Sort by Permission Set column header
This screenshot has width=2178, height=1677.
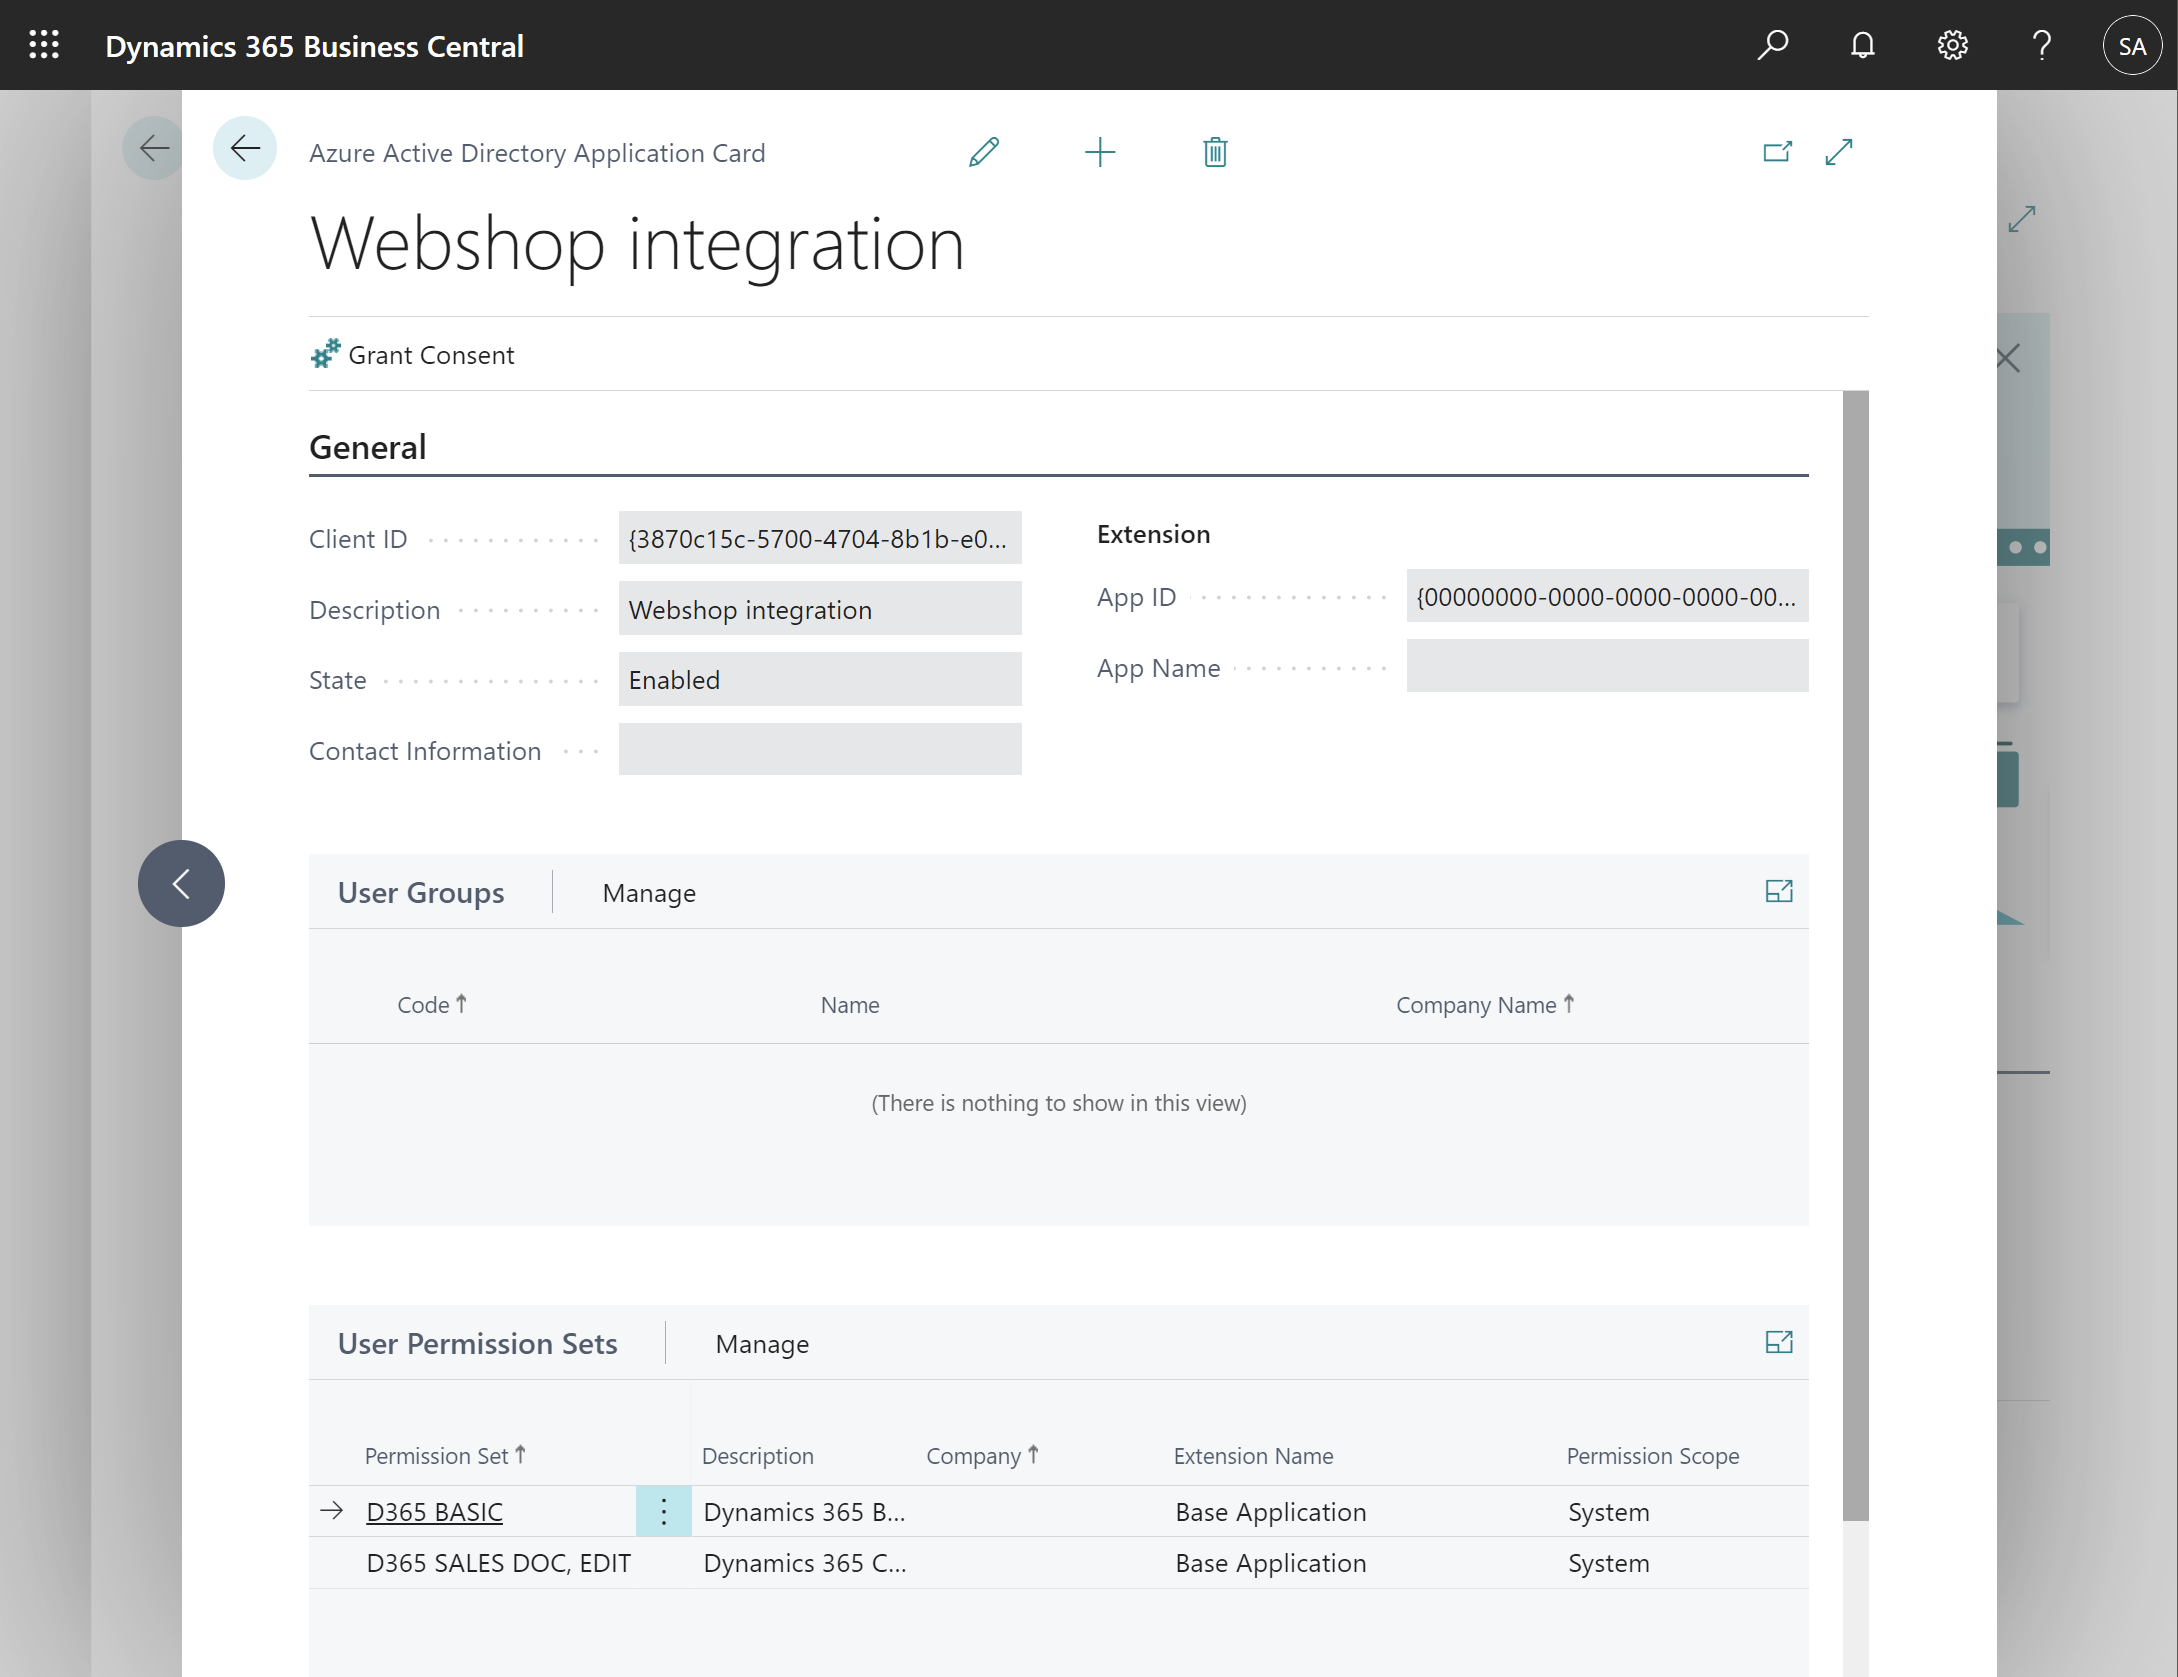point(445,1456)
